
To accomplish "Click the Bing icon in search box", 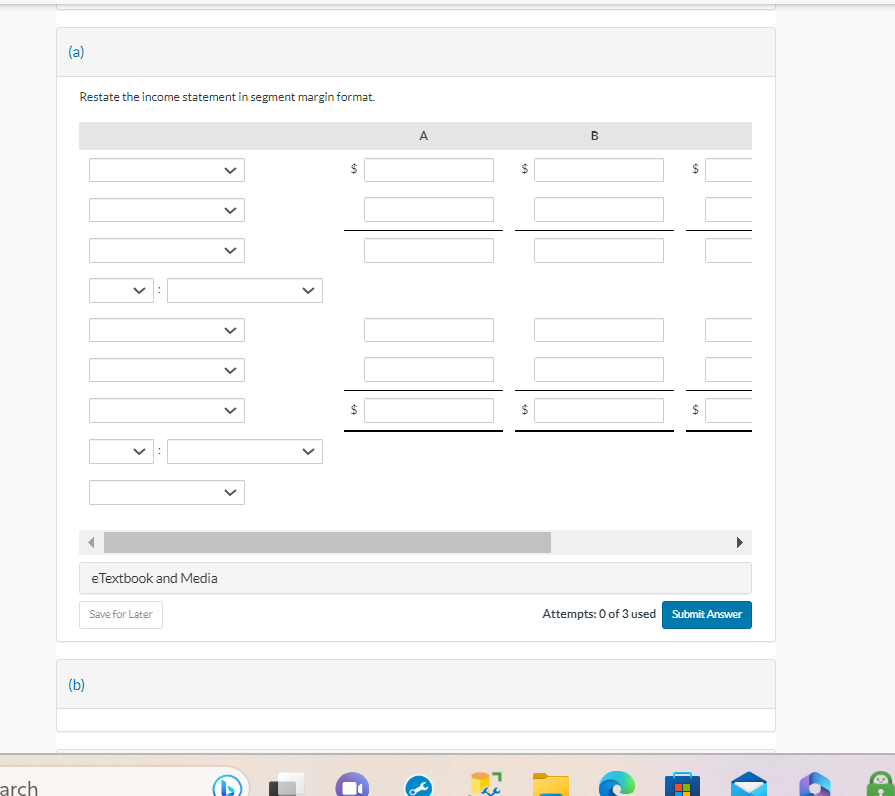I will (x=227, y=786).
